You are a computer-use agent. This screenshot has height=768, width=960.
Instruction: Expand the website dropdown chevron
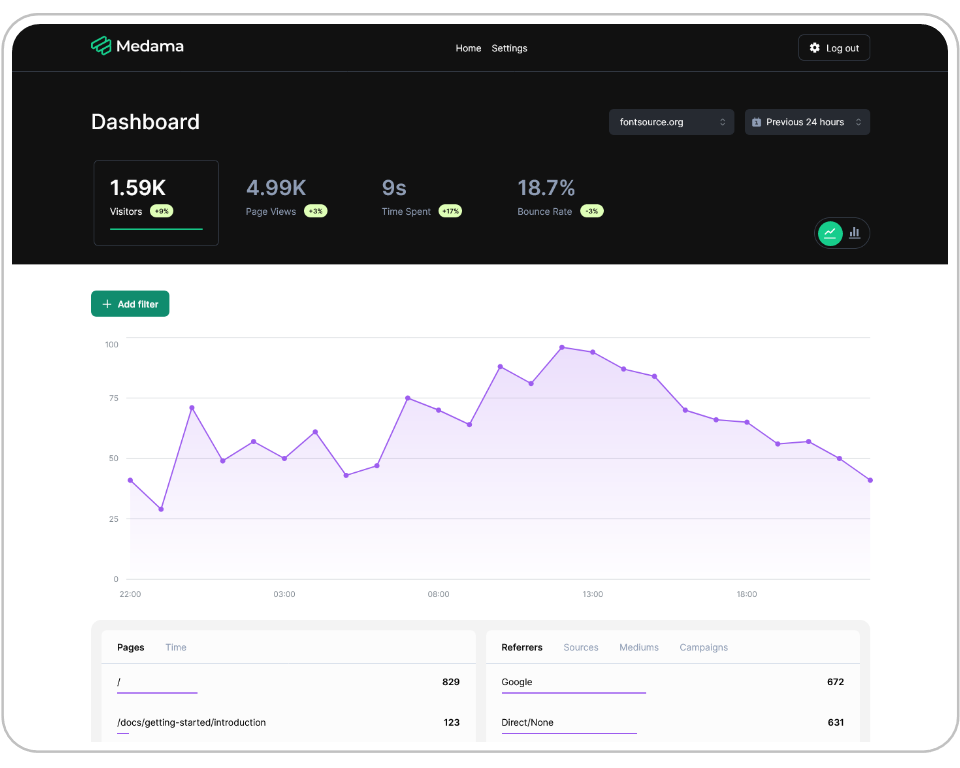click(725, 121)
